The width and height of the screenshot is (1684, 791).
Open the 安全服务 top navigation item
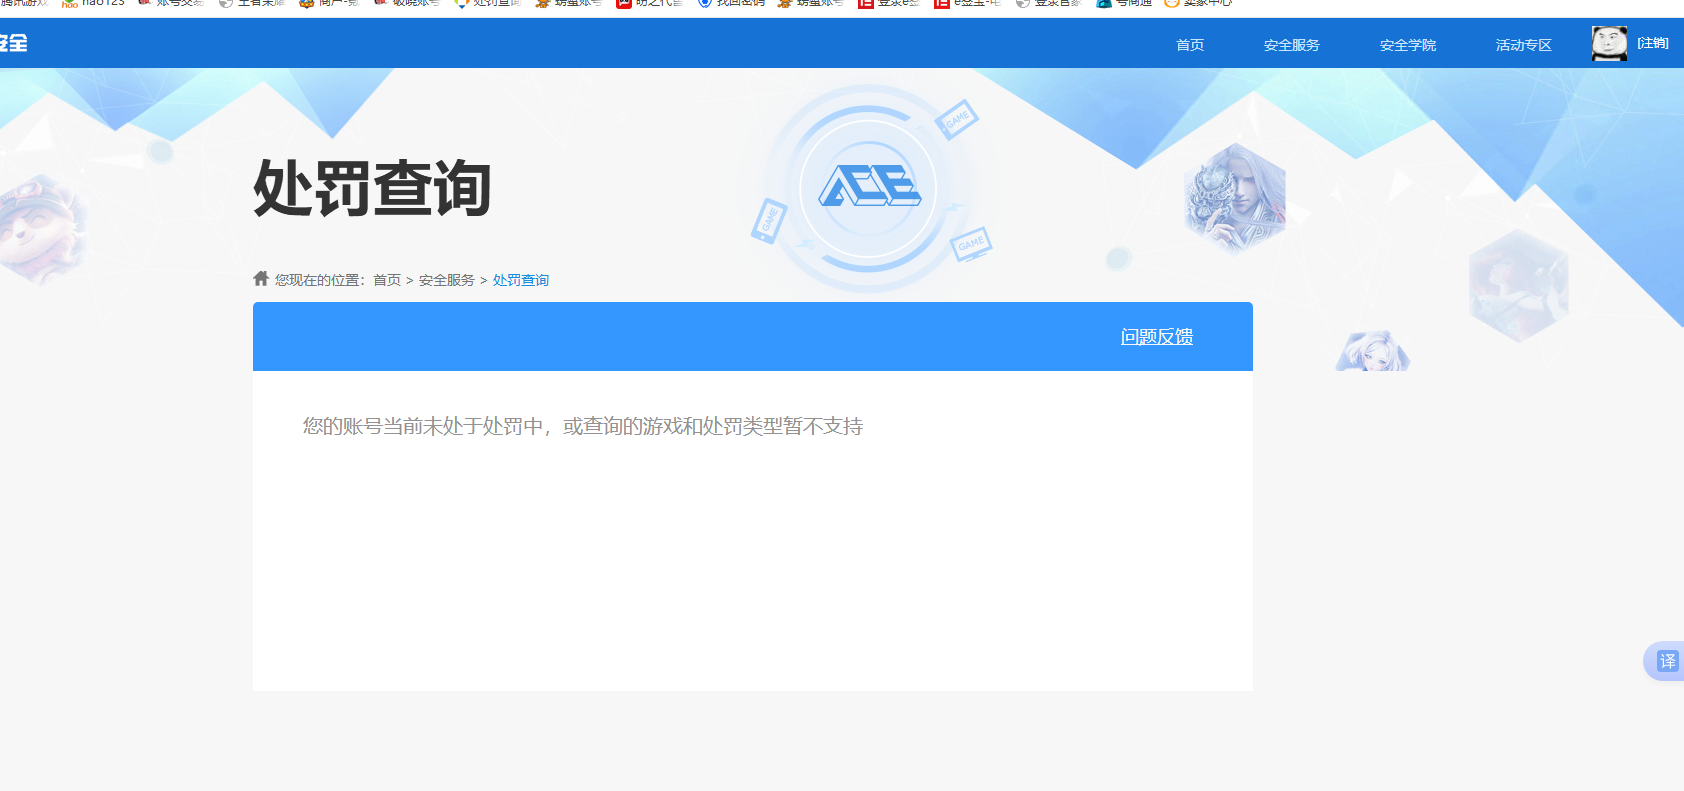tap(1291, 45)
